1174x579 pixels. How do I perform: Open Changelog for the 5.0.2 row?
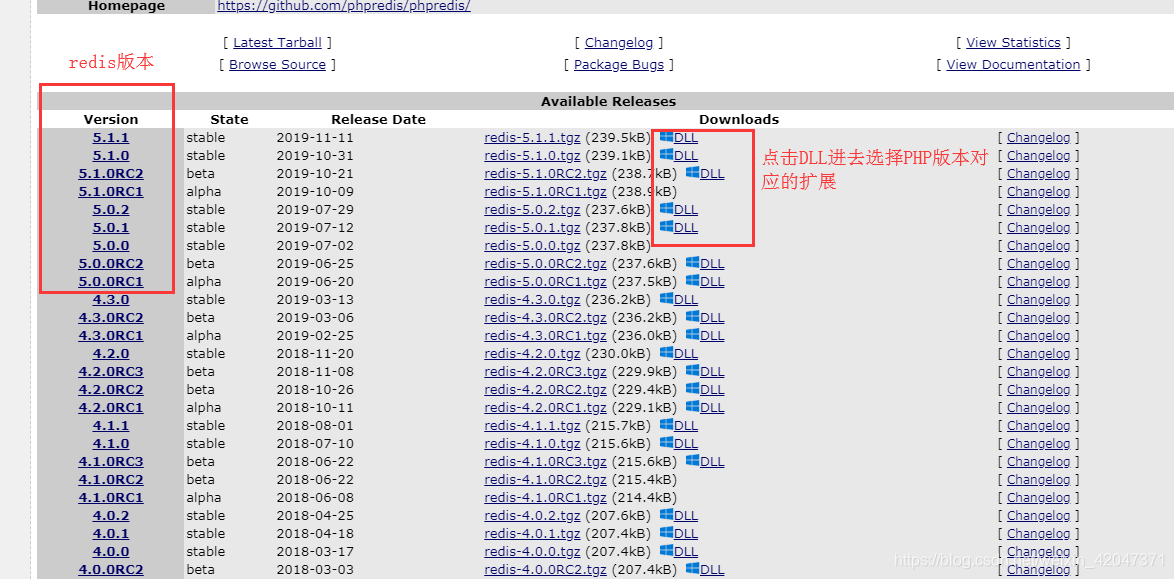click(x=1038, y=210)
